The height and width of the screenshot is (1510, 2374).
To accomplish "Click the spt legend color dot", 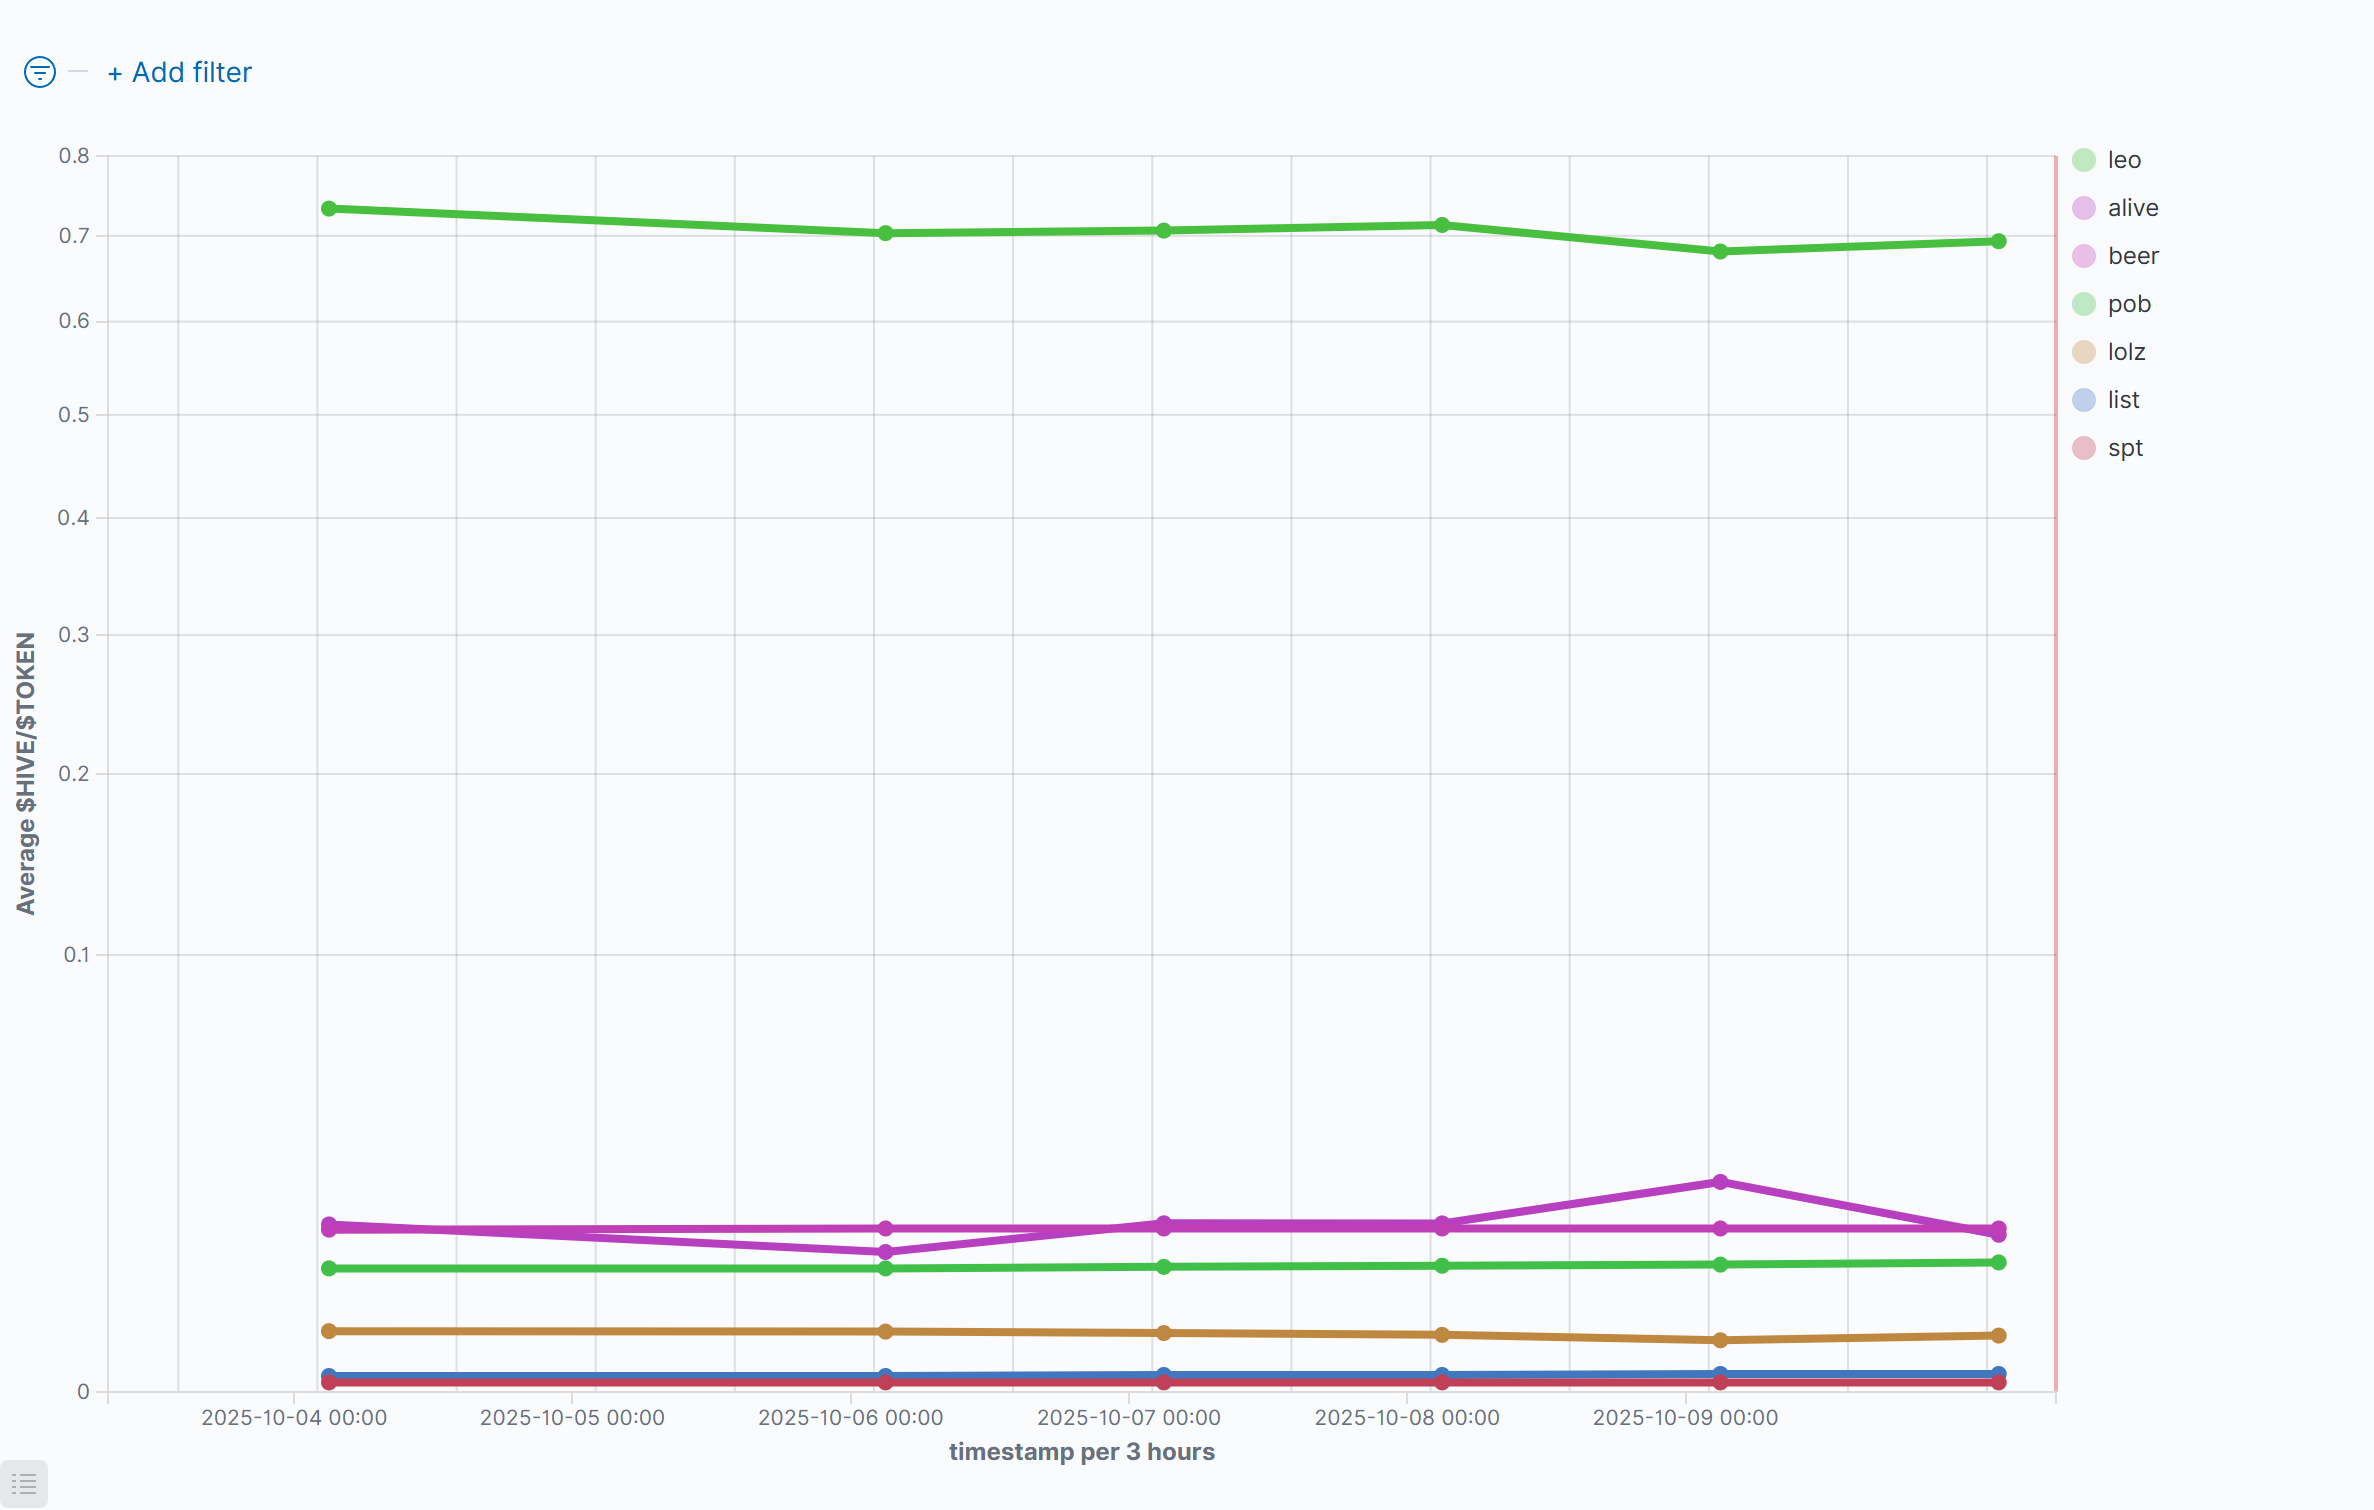I will tap(2084, 448).
